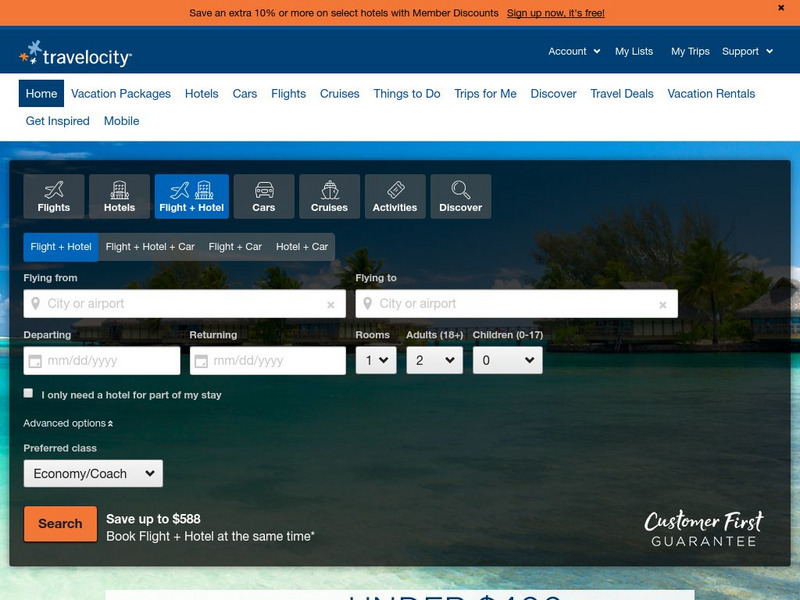The height and width of the screenshot is (600, 800).
Task: Select the Hotels building icon
Action: tap(120, 190)
